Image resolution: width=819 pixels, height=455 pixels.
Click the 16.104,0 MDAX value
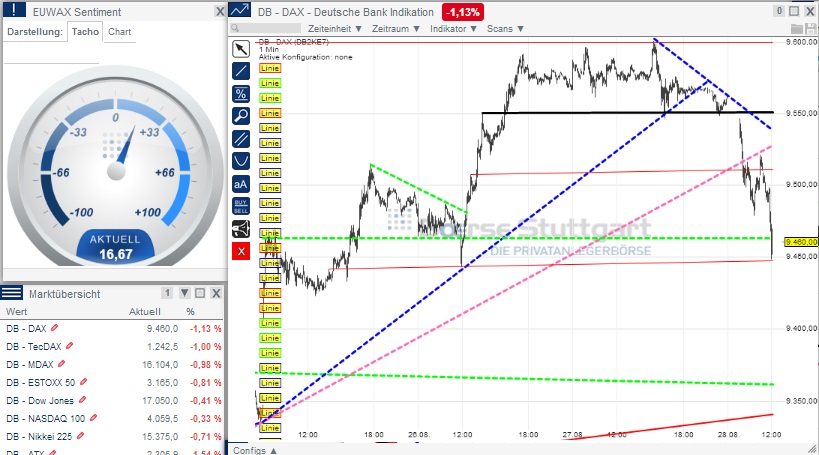[x=160, y=364]
